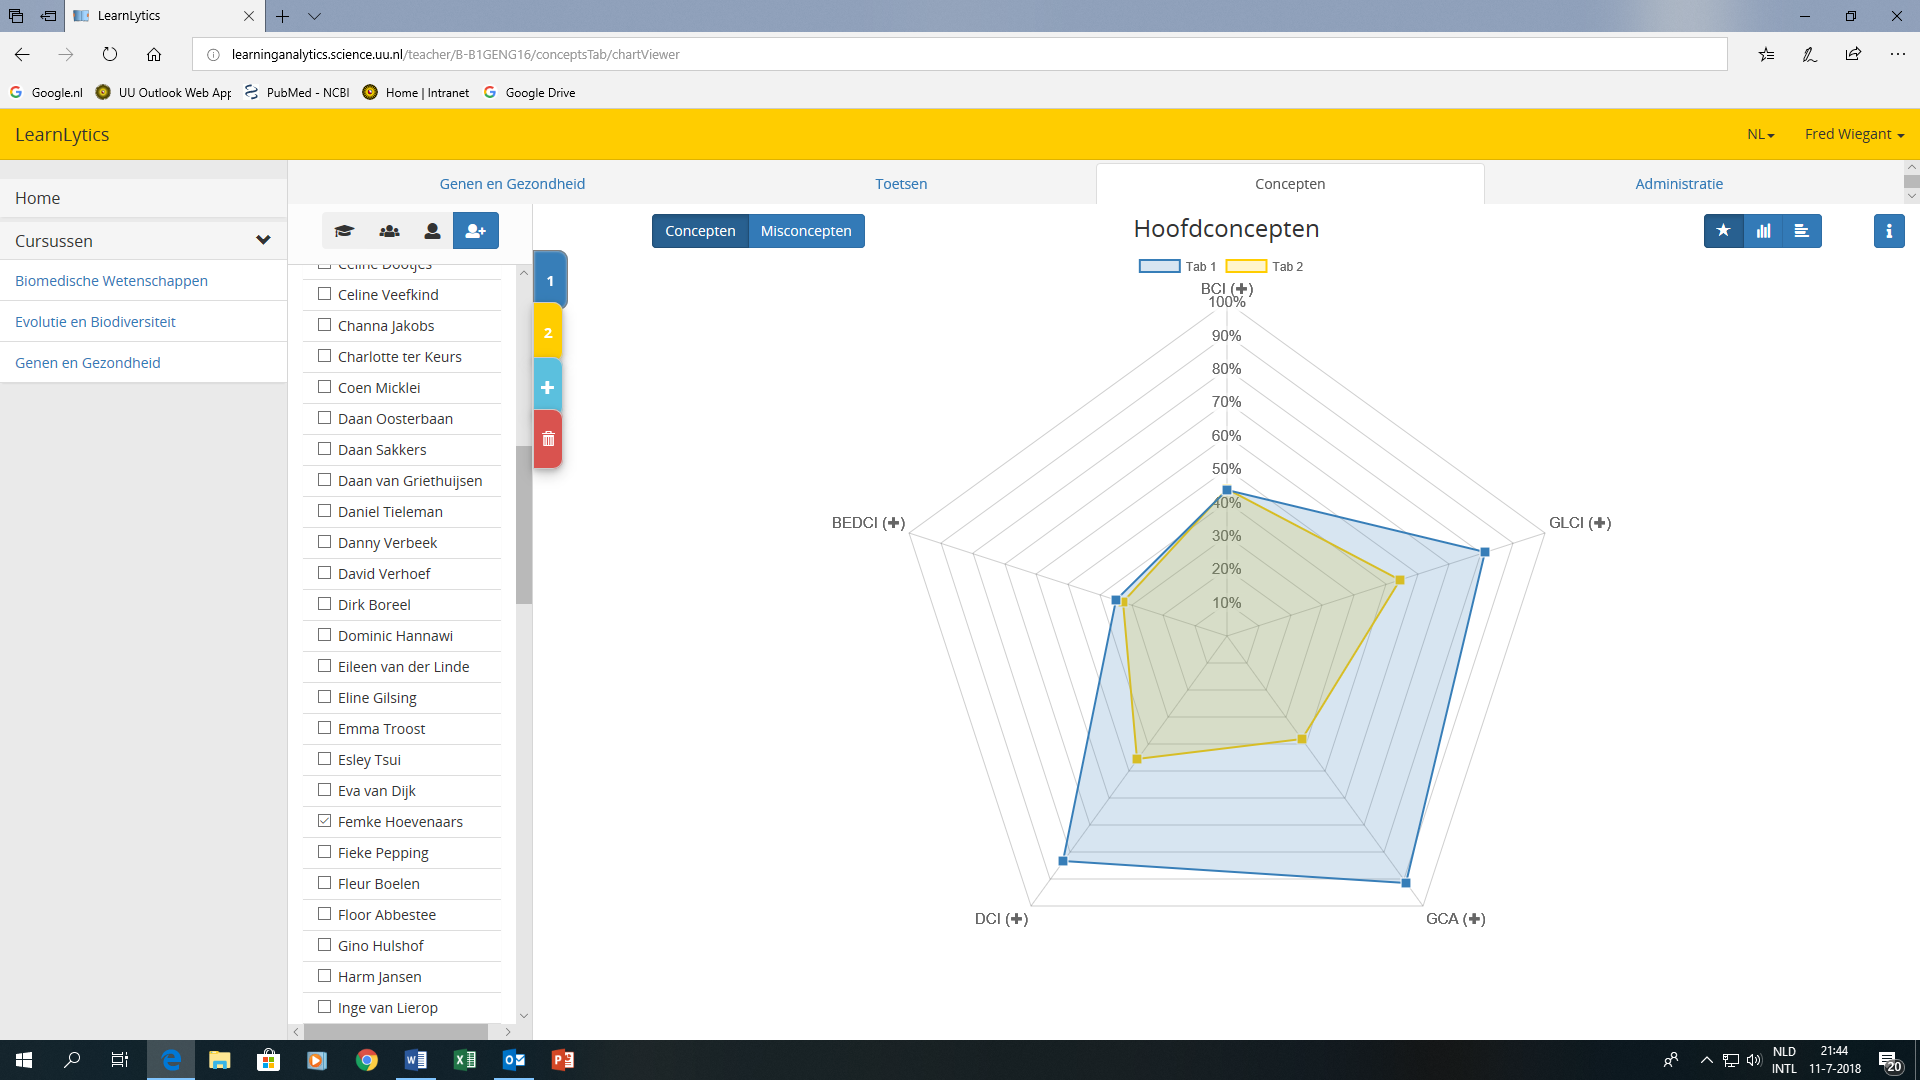Show hidden system tray icons
1920x1080 pixels.
1706,1060
